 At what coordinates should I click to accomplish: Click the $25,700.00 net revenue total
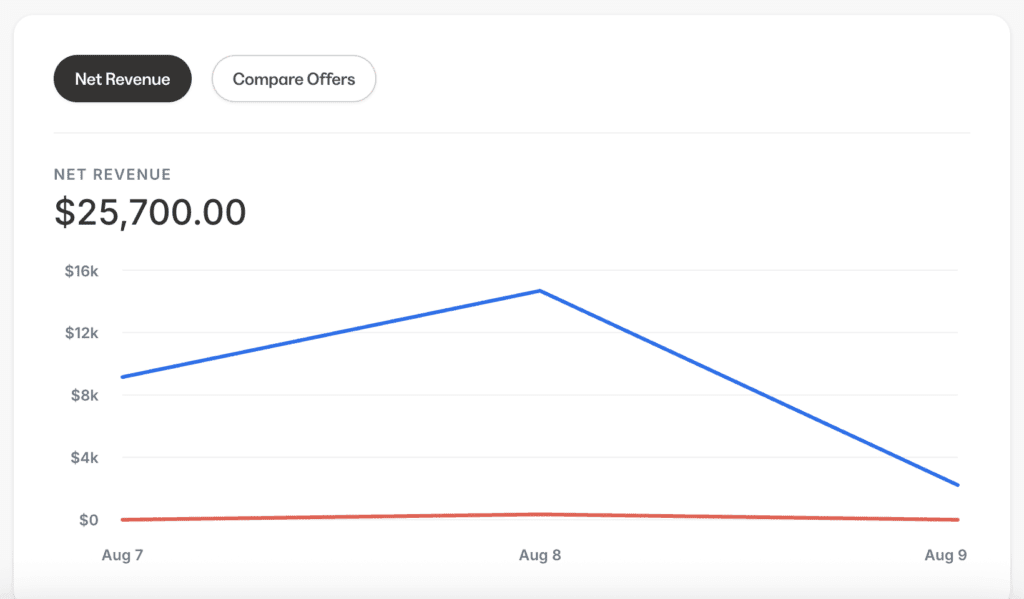[150, 212]
